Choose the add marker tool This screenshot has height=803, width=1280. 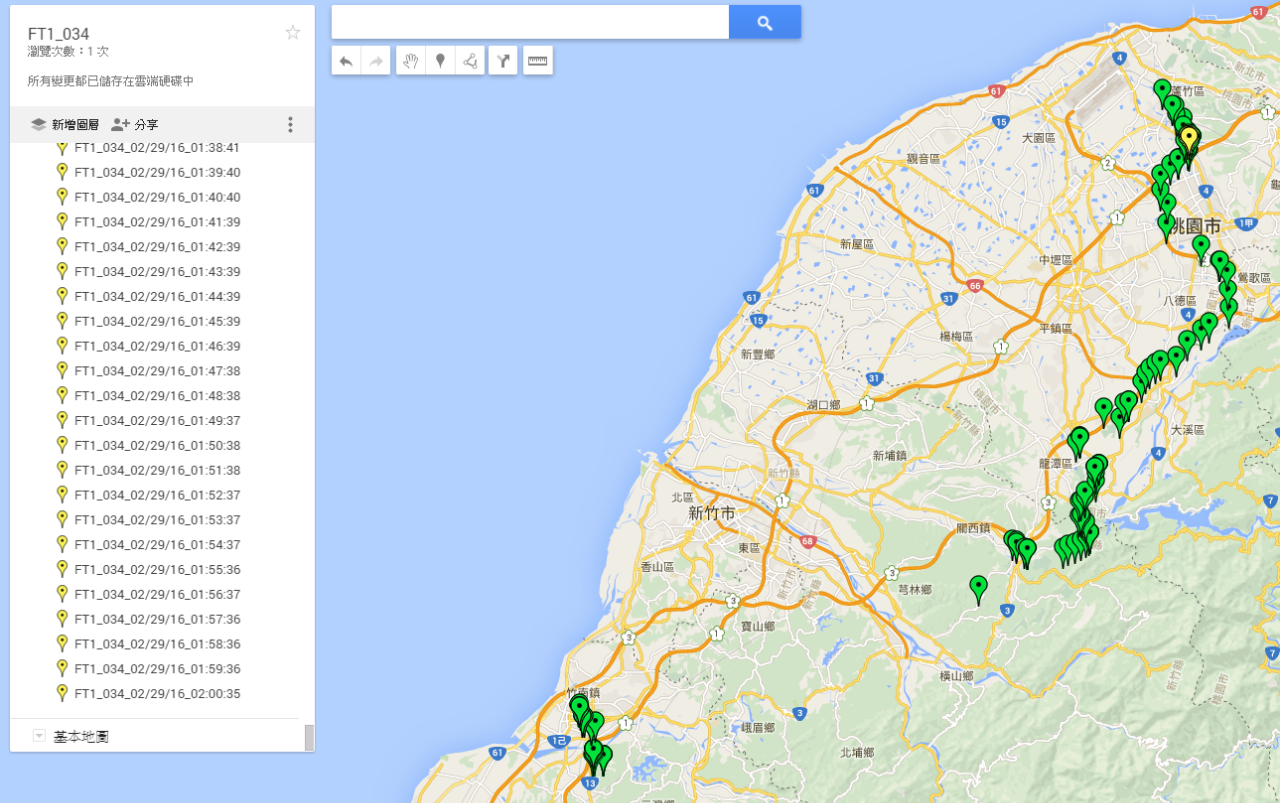coord(440,61)
